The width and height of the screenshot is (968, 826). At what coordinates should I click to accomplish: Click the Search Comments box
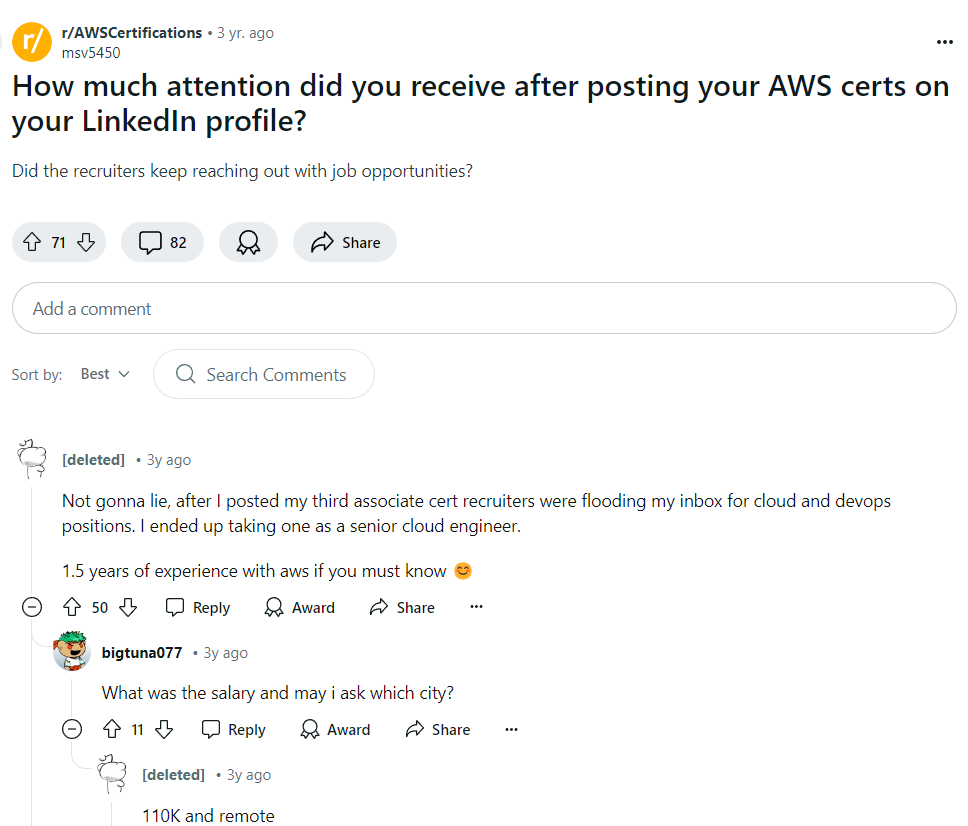coord(264,374)
